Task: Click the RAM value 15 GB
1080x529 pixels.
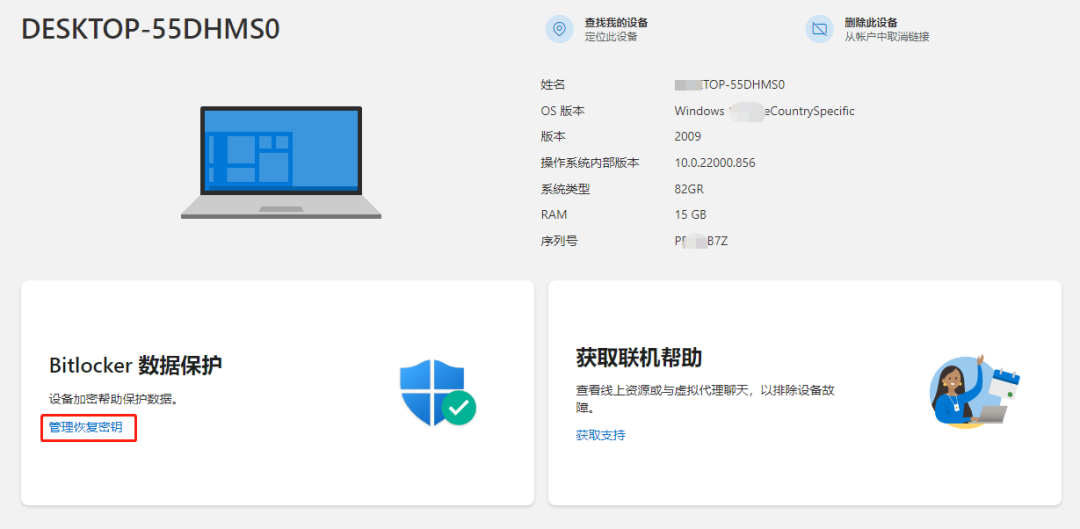Action: [690, 215]
